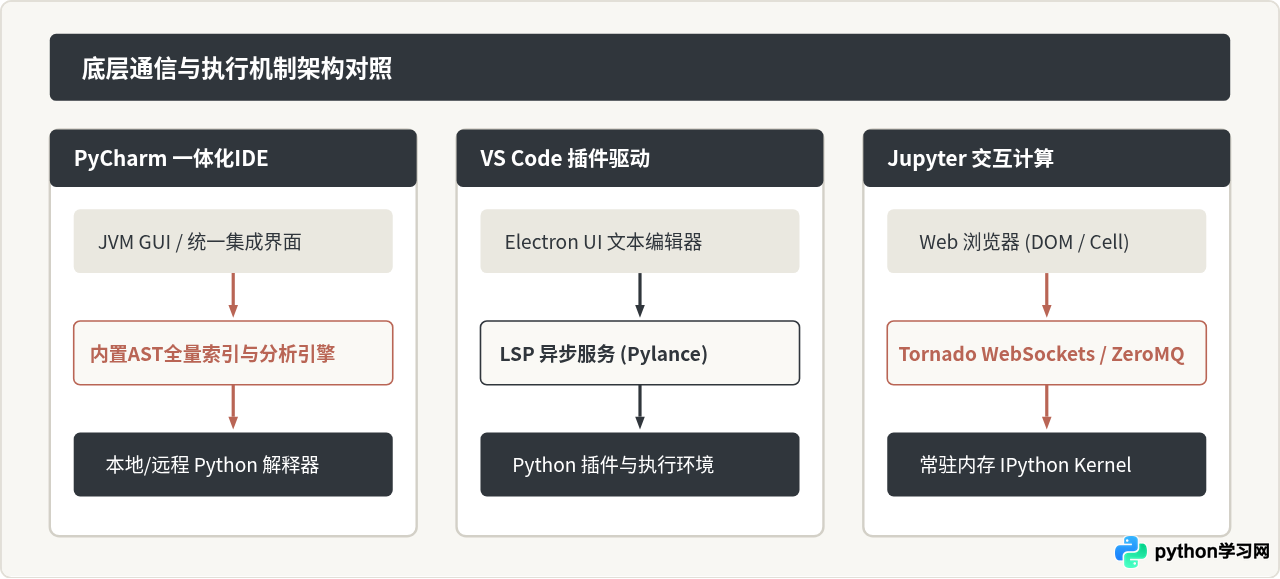The width and height of the screenshot is (1280, 579).
Task: Click the 内置AST全量索引与分析引擎 box
Action: [x=233, y=353]
